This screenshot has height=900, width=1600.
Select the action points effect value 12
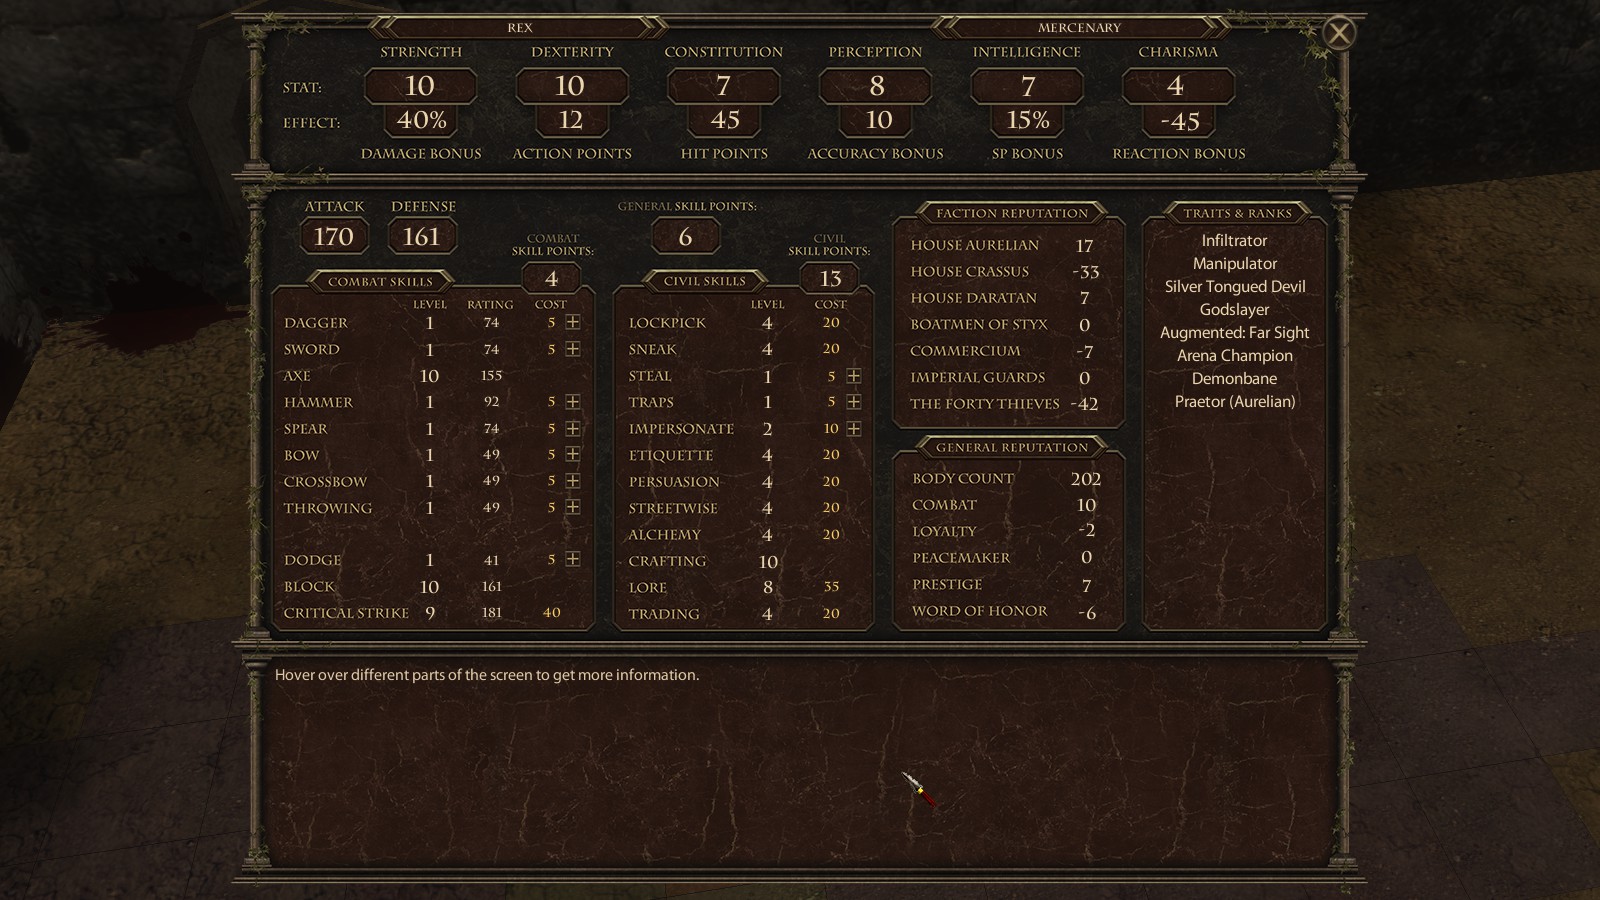click(x=571, y=121)
